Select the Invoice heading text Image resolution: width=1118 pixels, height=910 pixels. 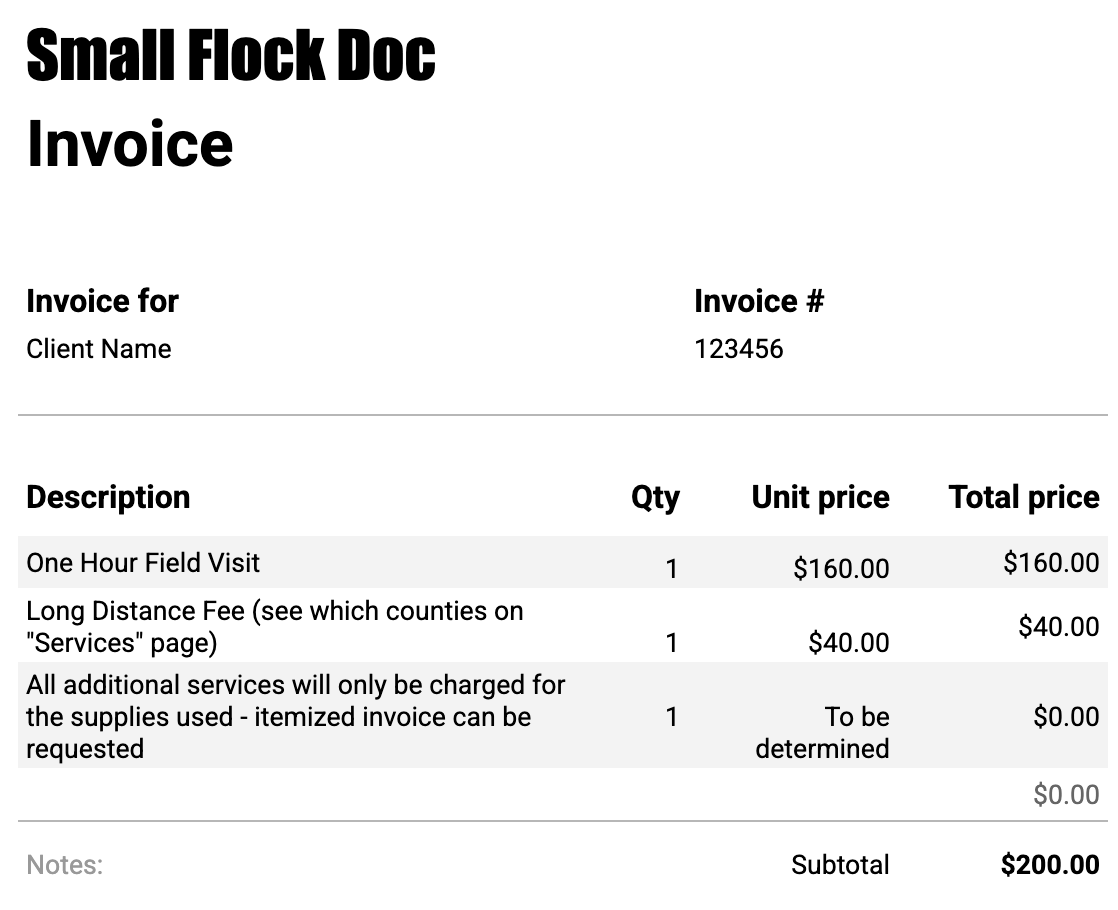[x=130, y=144]
